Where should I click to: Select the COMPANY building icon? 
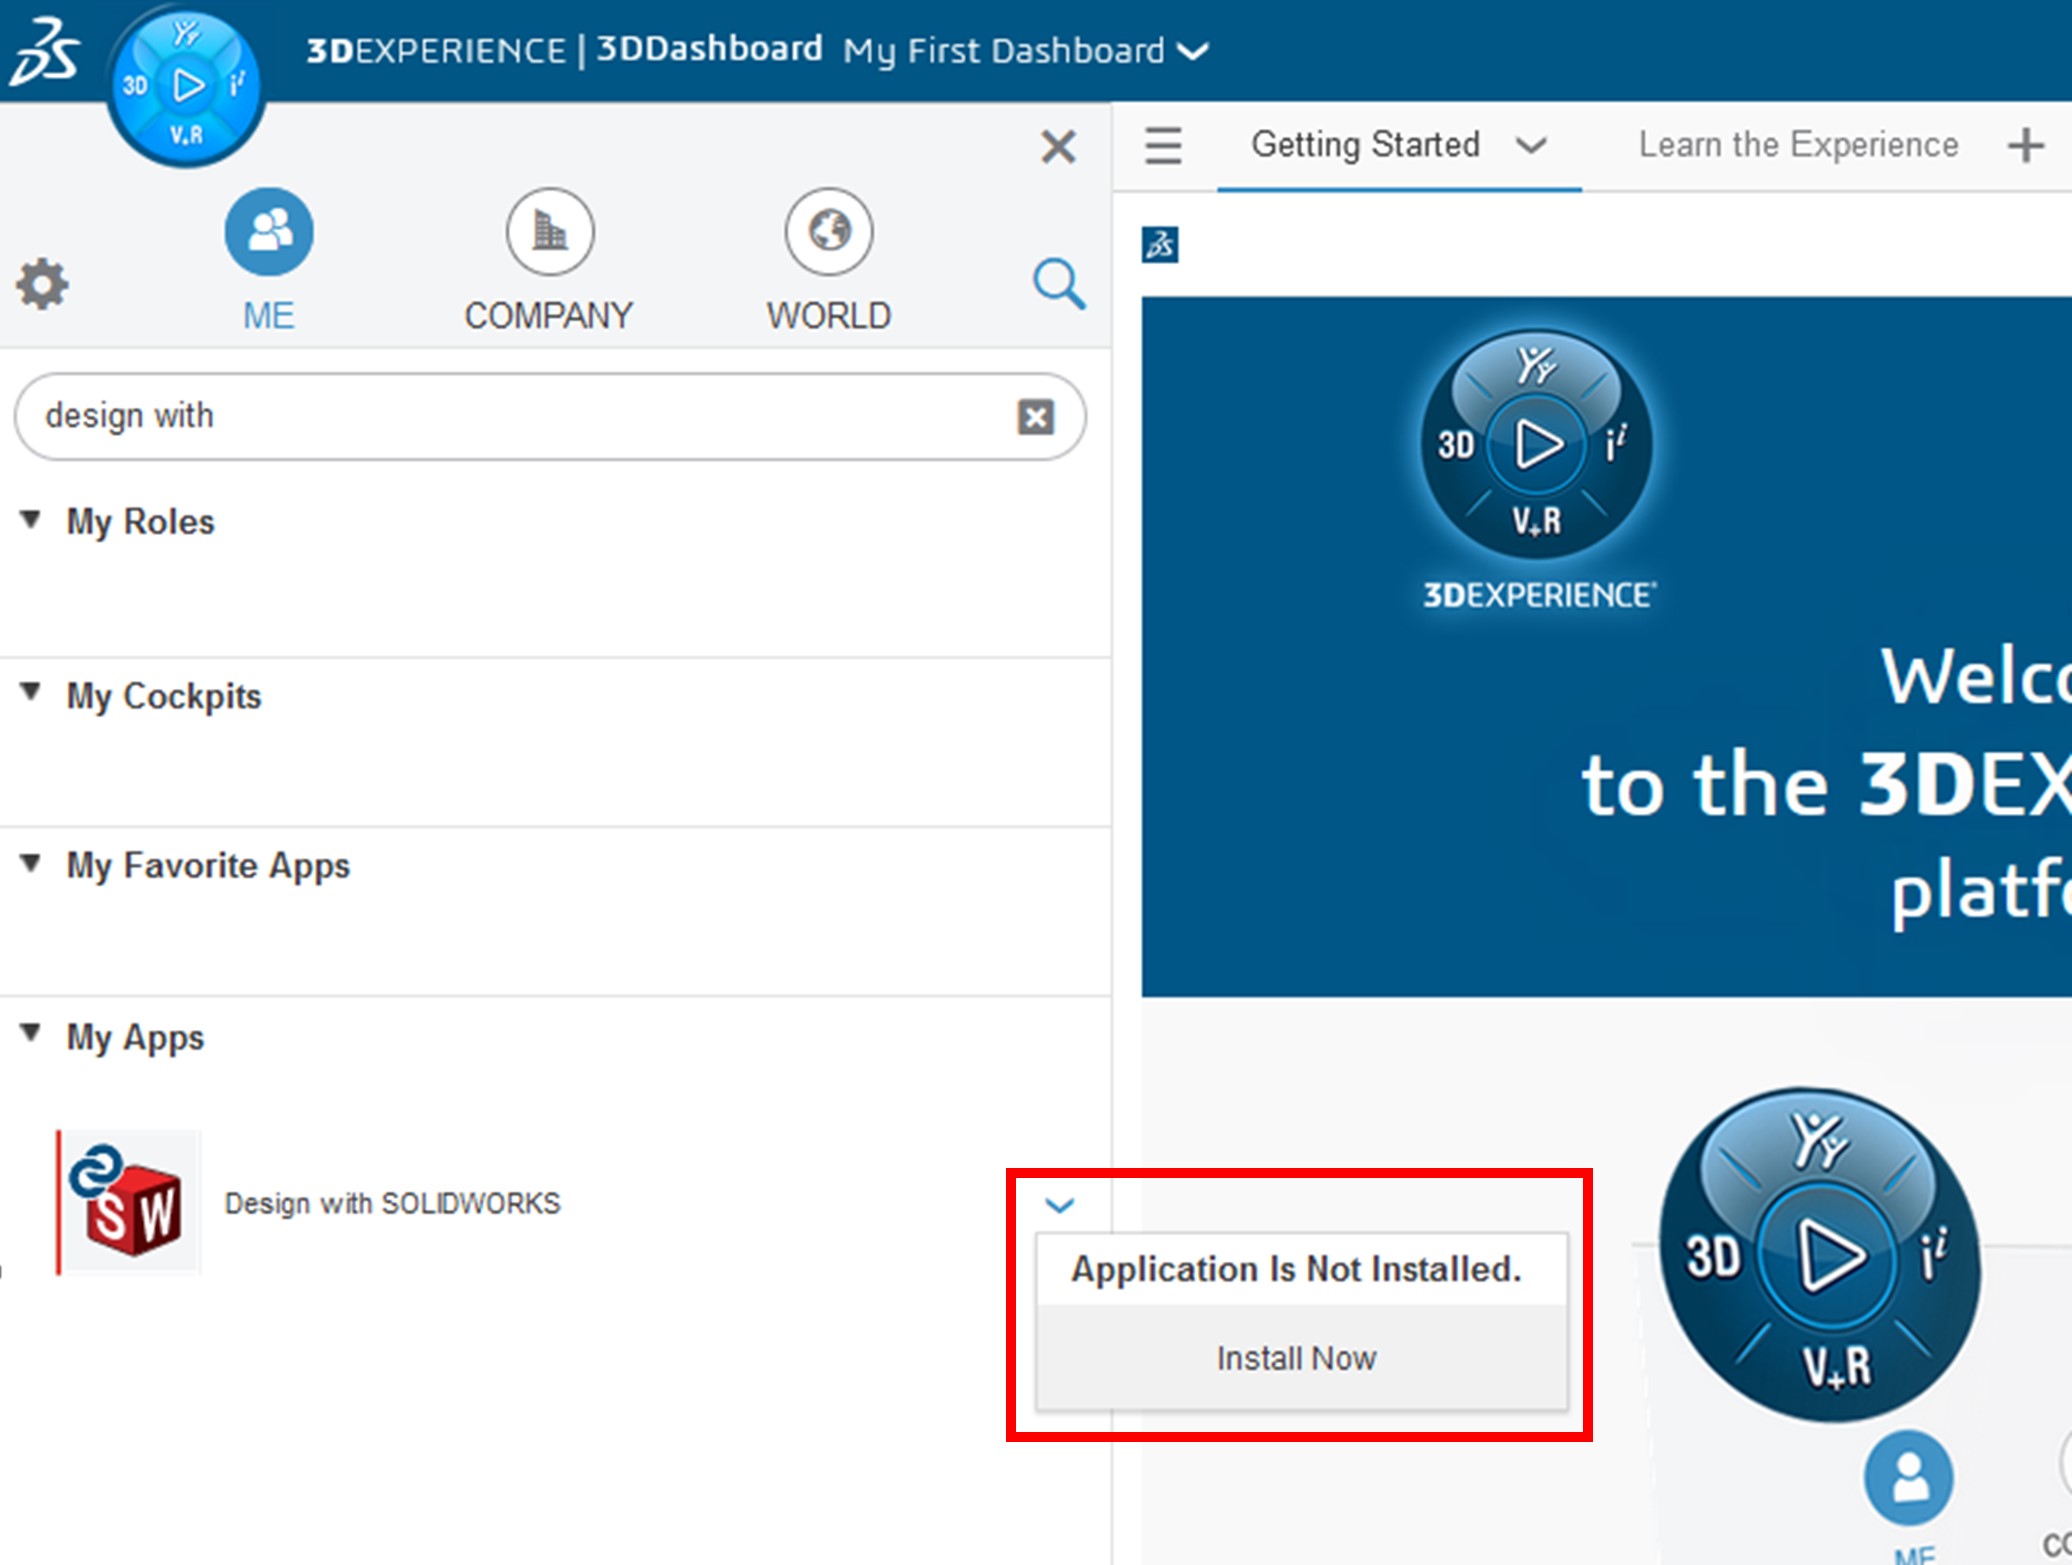pyautogui.click(x=549, y=232)
